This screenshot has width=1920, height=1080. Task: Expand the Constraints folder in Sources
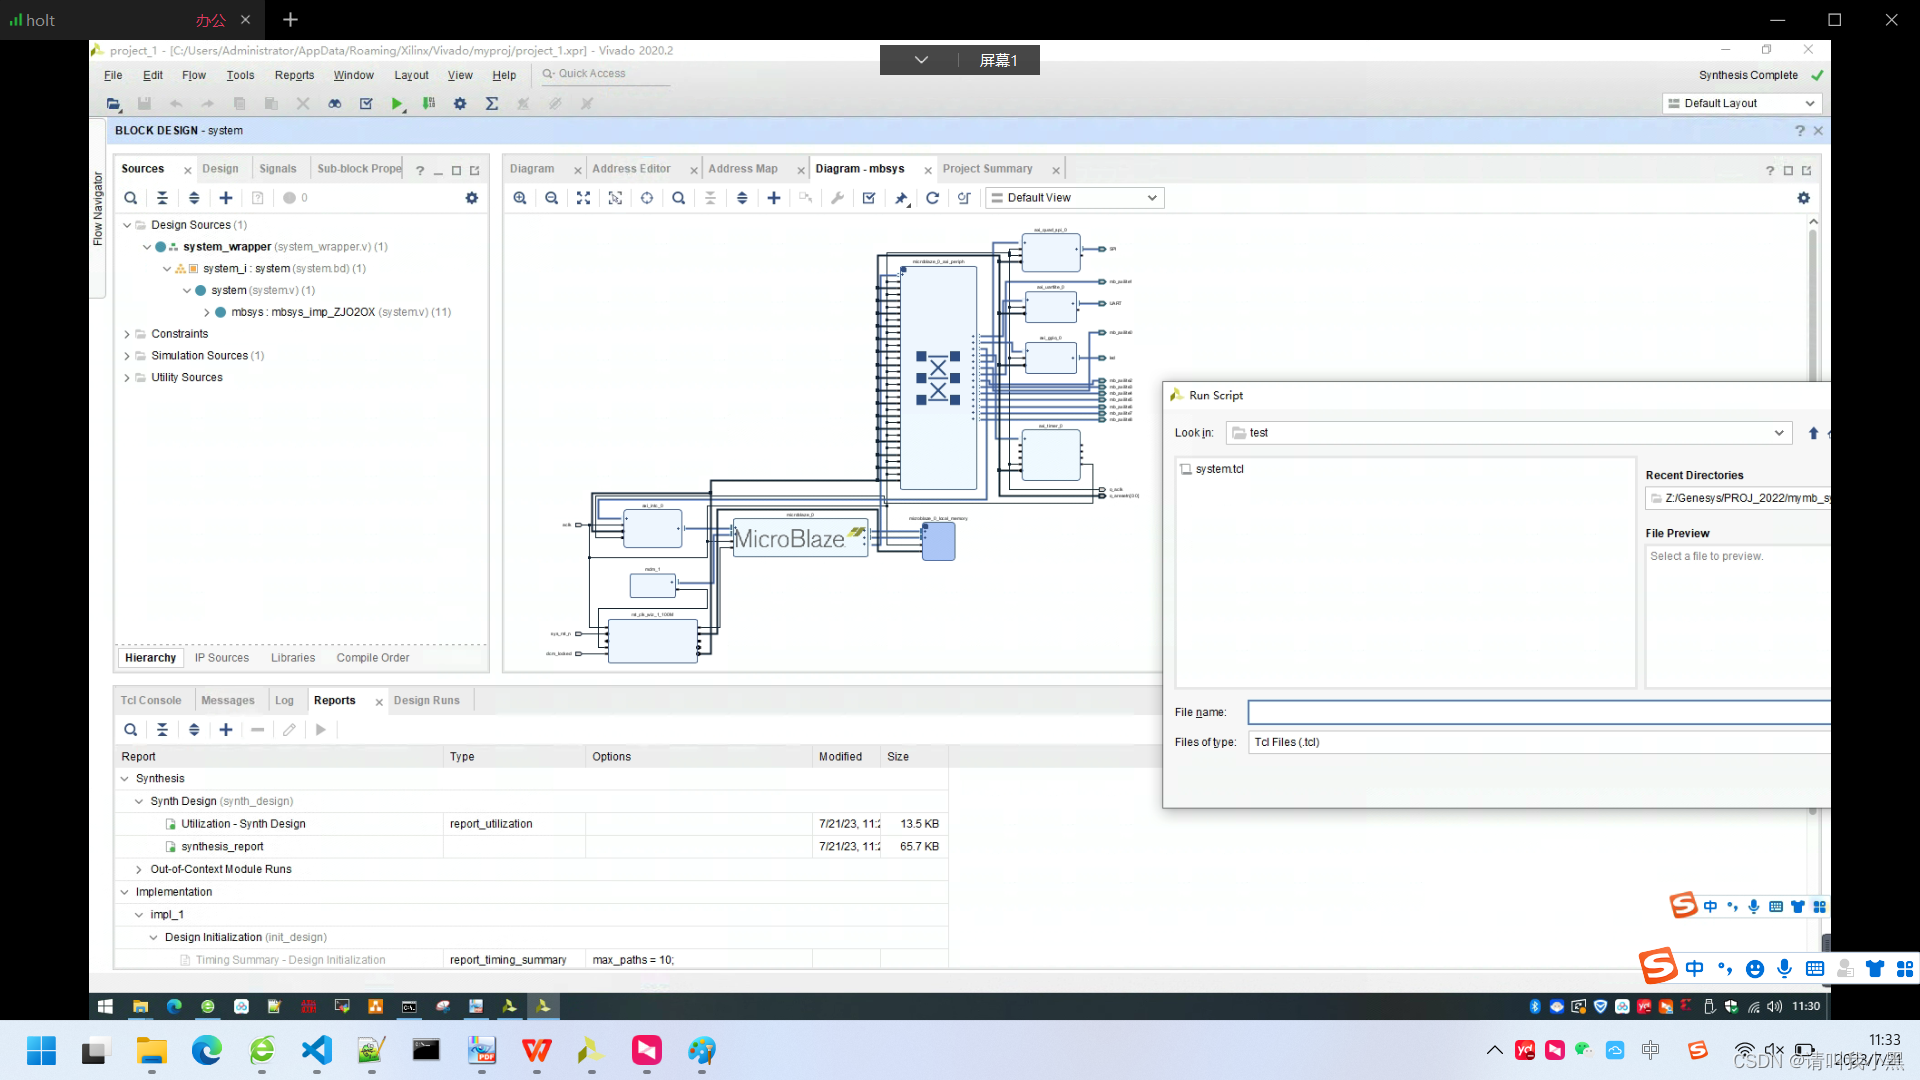tap(127, 334)
